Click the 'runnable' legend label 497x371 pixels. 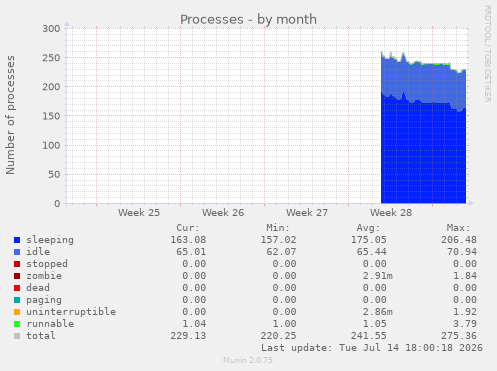pyautogui.click(x=50, y=324)
